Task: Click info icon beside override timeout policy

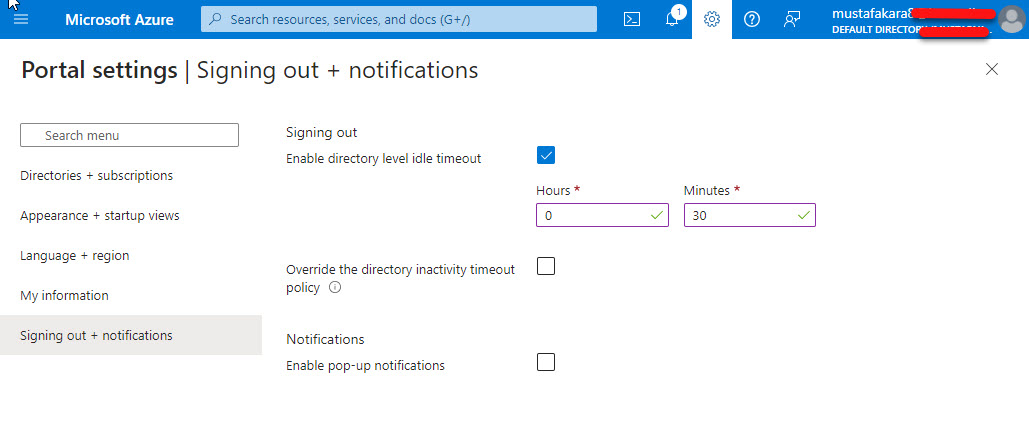Action: pos(335,288)
